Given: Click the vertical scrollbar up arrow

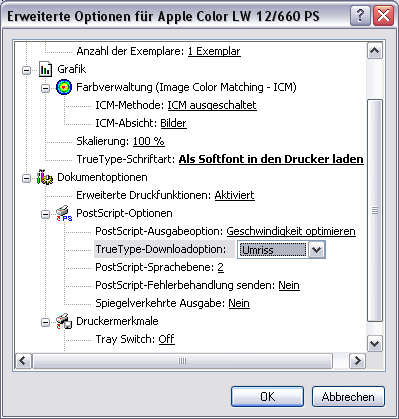Looking at the screenshot, I should tap(375, 51).
